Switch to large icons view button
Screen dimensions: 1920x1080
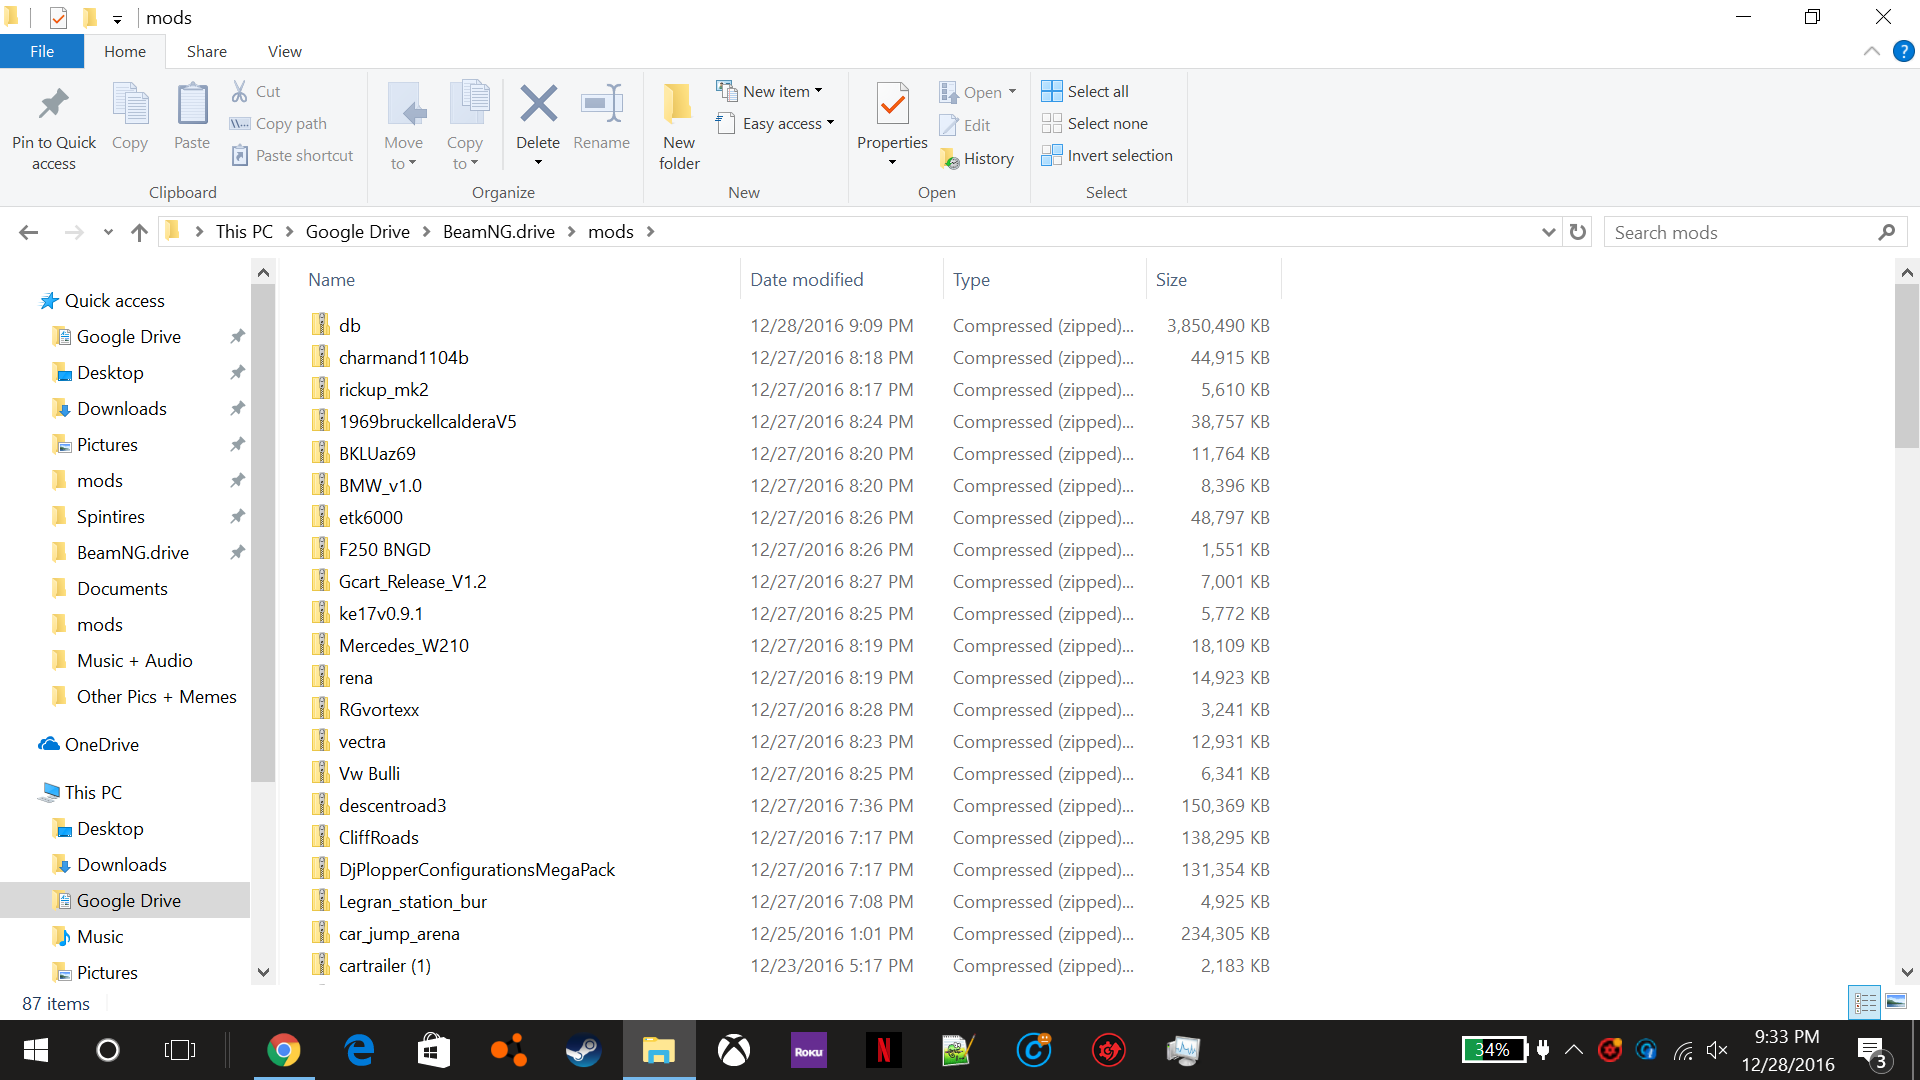coord(1896,1002)
